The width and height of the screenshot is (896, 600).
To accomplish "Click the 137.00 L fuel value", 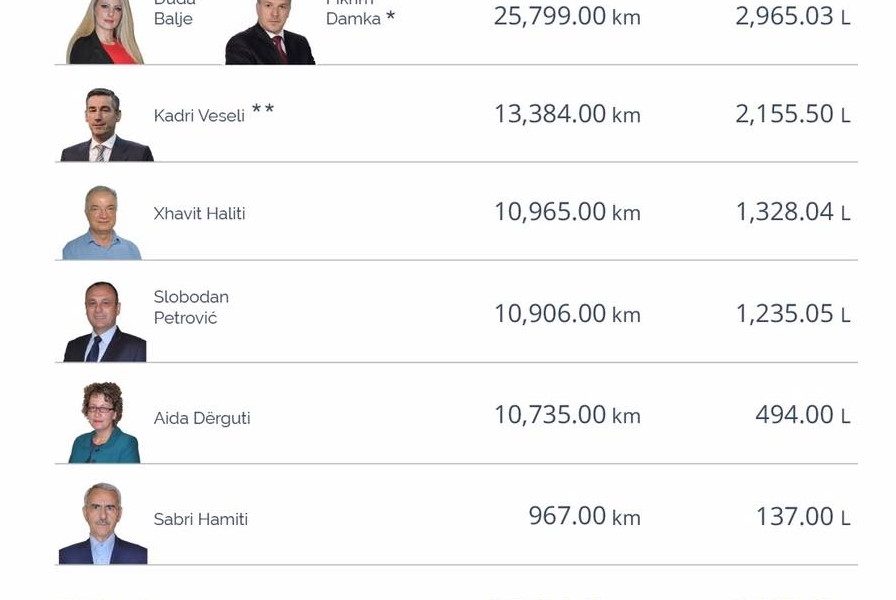I will pyautogui.click(x=803, y=517).
